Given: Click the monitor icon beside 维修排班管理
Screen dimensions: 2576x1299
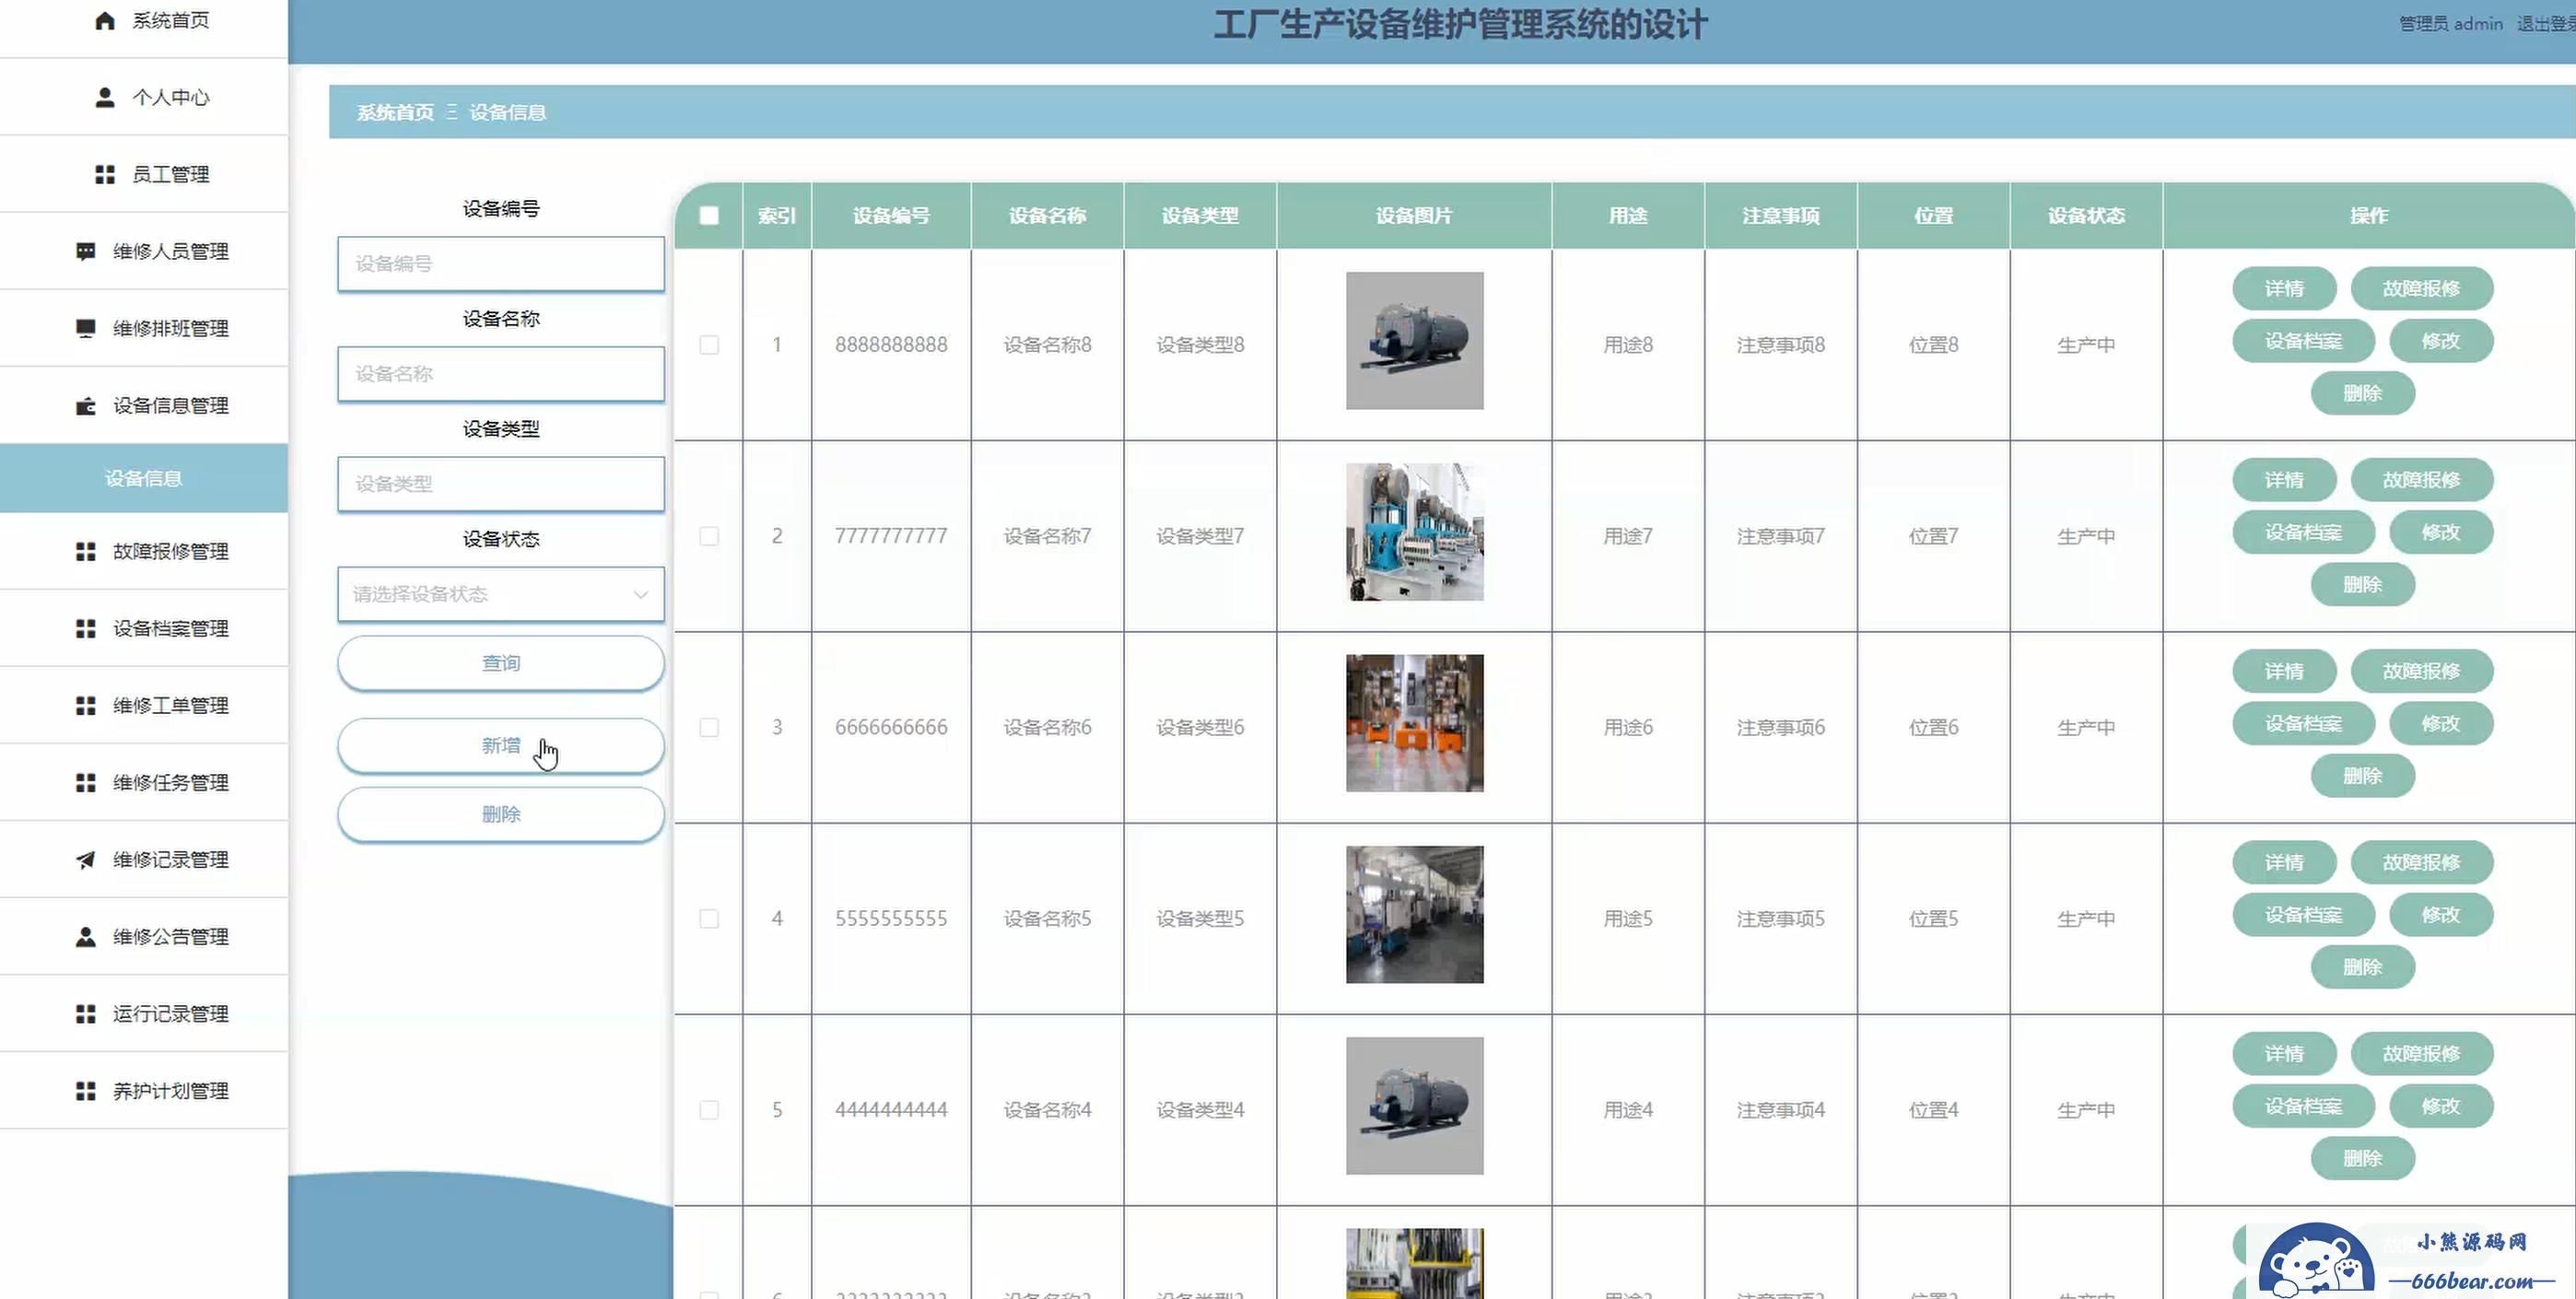Looking at the screenshot, I should coord(86,328).
